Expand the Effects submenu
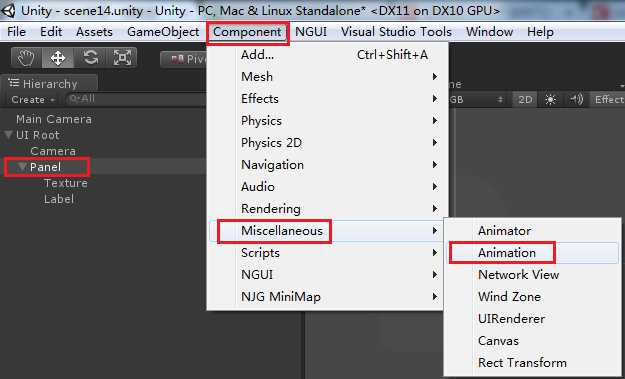This screenshot has height=379, width=625. (326, 98)
